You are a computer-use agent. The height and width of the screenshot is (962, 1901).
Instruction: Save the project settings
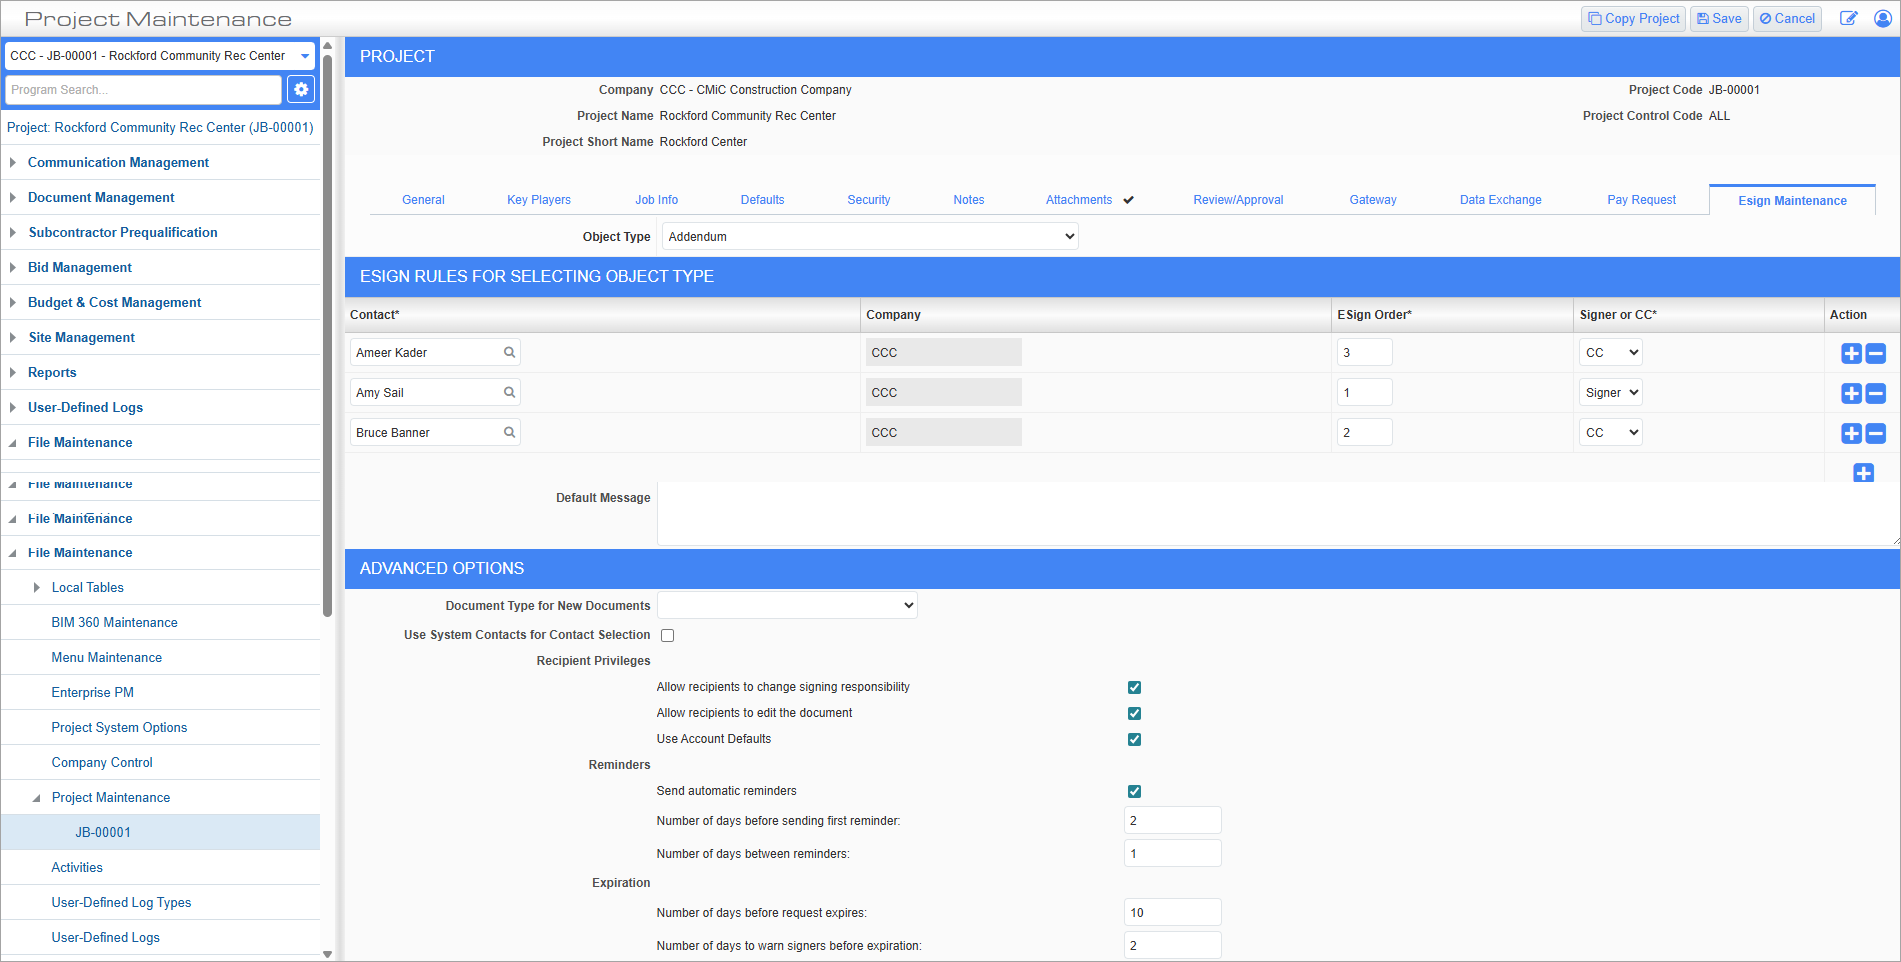pyautogui.click(x=1718, y=18)
